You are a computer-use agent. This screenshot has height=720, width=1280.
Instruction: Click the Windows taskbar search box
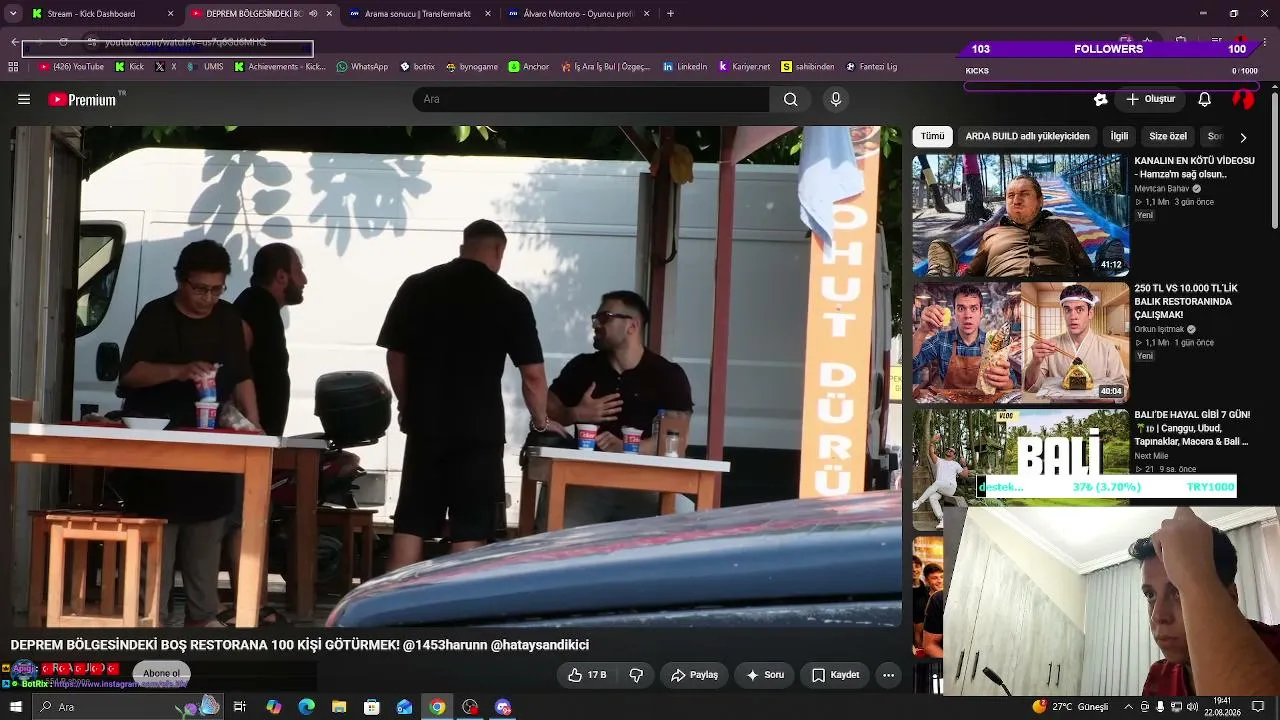(129, 707)
